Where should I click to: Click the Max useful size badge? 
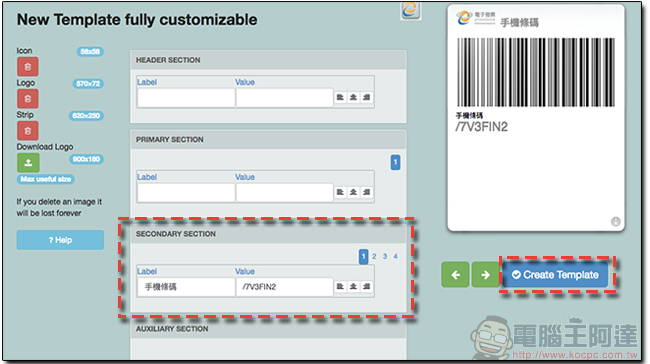[46, 179]
